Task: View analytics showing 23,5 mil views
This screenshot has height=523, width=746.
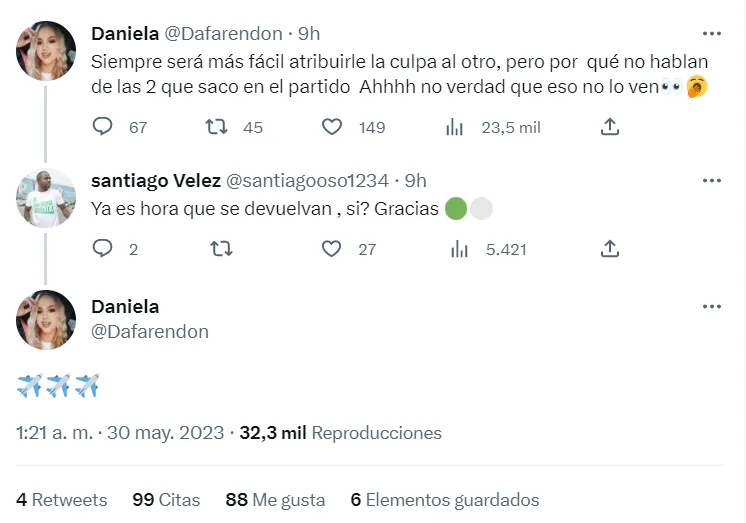Action: (454, 127)
